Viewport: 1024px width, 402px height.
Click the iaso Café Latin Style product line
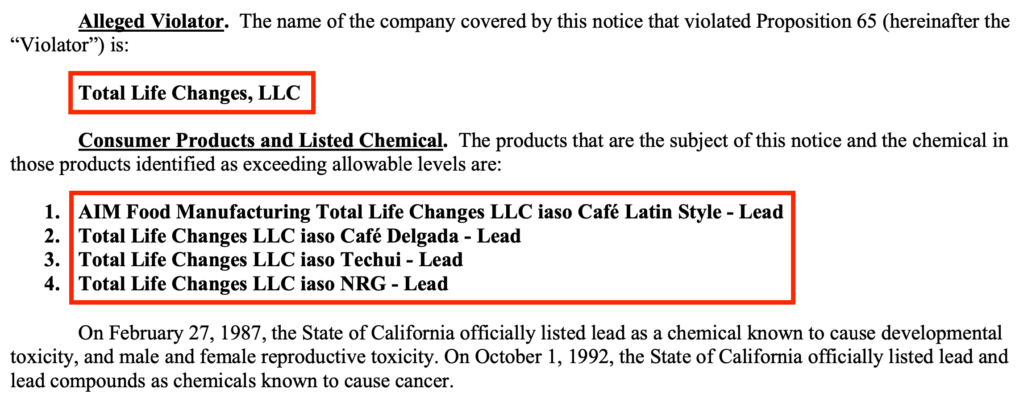tap(430, 212)
